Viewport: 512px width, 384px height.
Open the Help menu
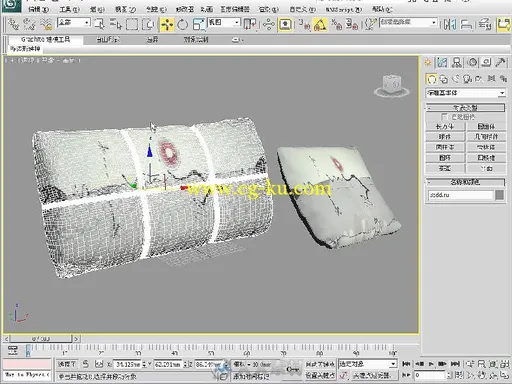pos(382,9)
